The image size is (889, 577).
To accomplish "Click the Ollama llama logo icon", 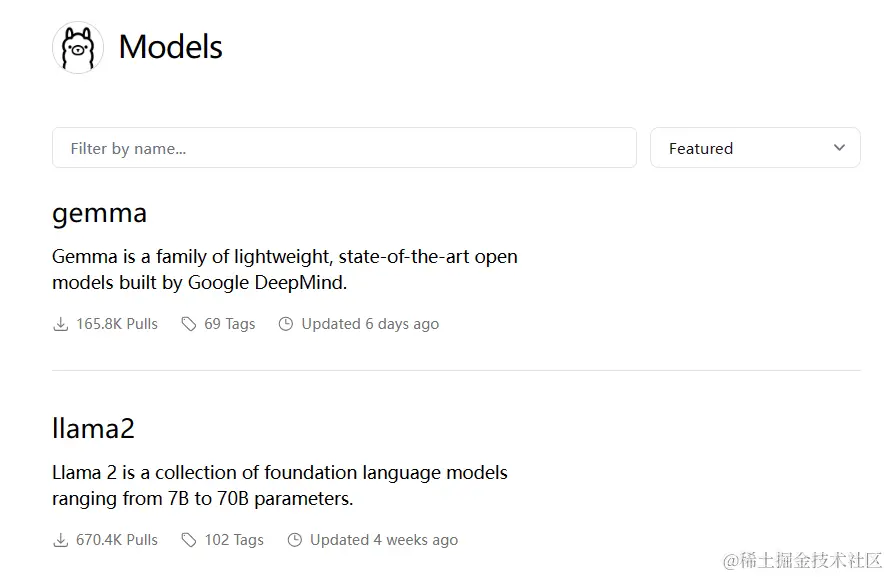I will (x=78, y=48).
